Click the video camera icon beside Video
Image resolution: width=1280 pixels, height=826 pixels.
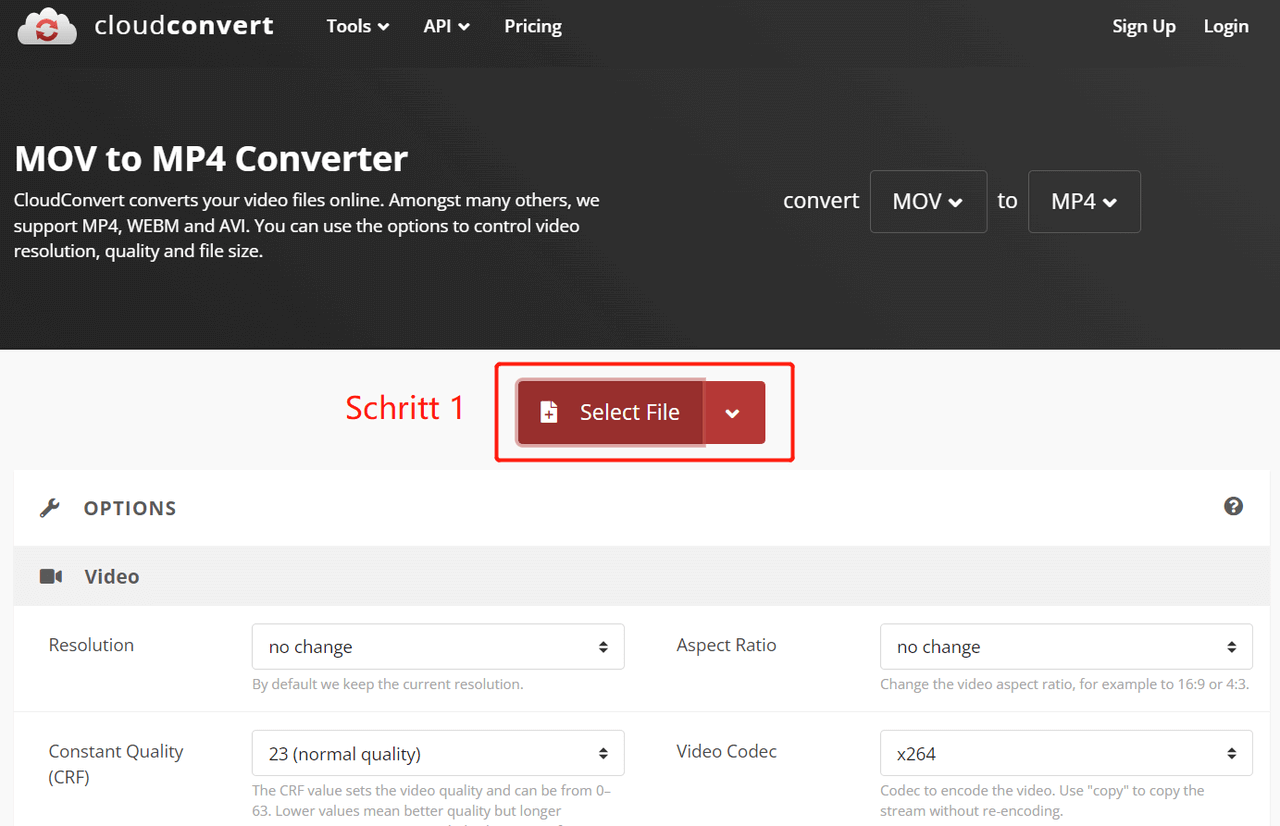51,576
